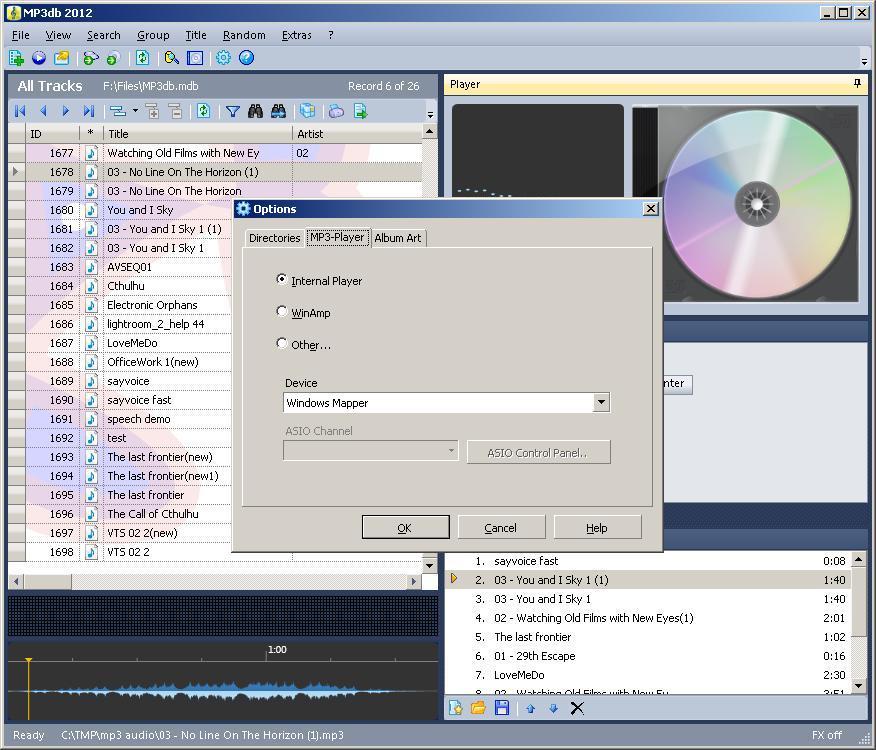Click the grouping layout icon in tracks toolbar
This screenshot has height=750, width=876.
(117, 111)
